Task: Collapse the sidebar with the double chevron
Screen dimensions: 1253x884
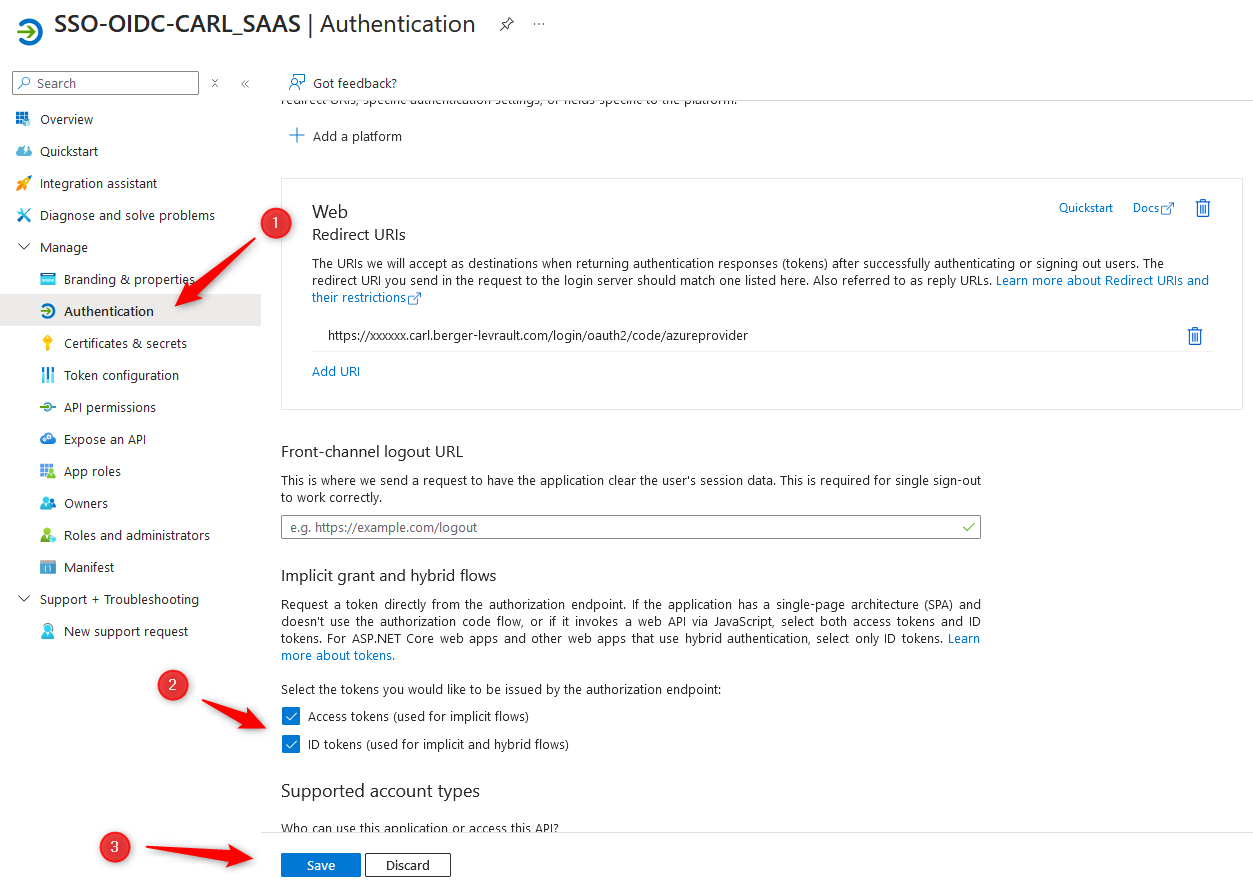Action: 245,83
